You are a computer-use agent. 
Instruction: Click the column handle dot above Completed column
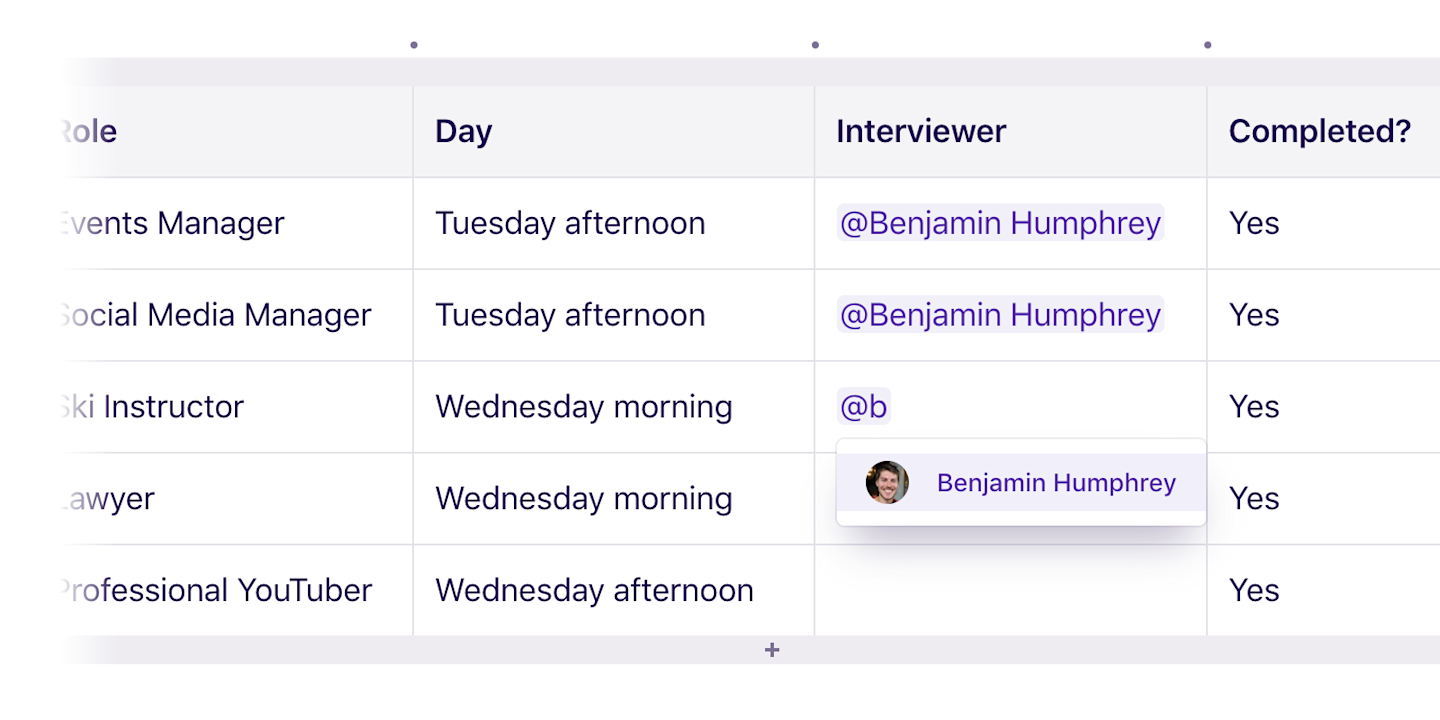pyautogui.click(x=1208, y=45)
